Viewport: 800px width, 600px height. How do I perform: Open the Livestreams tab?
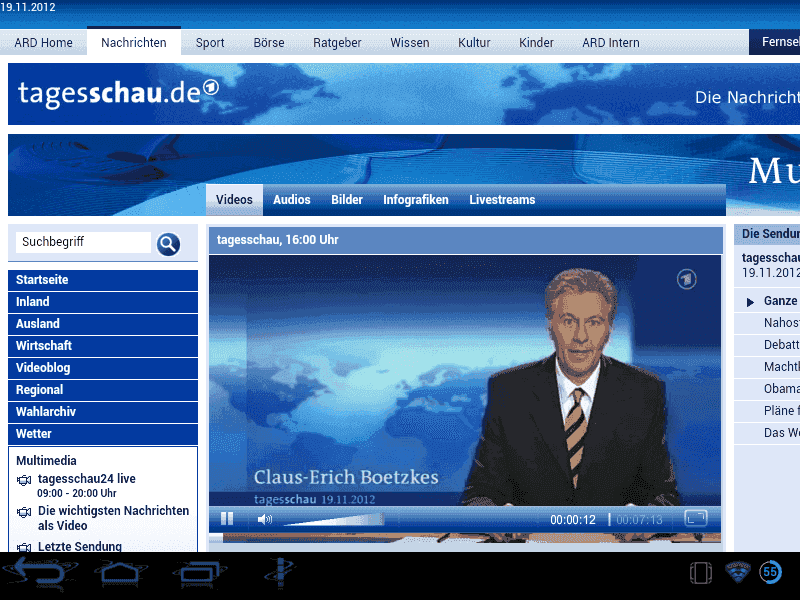click(502, 199)
